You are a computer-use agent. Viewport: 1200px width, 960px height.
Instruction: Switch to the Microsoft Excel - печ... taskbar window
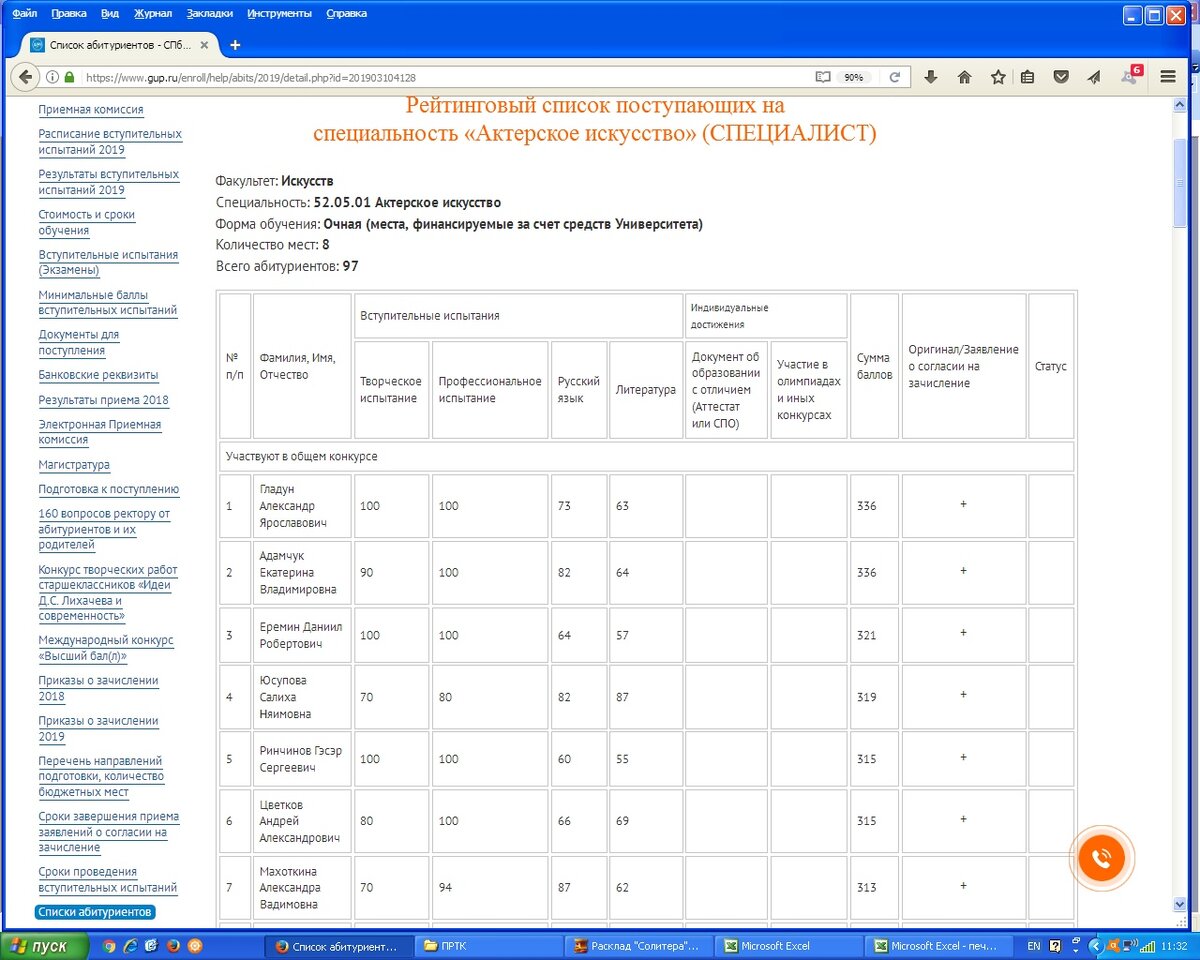pyautogui.click(x=937, y=945)
